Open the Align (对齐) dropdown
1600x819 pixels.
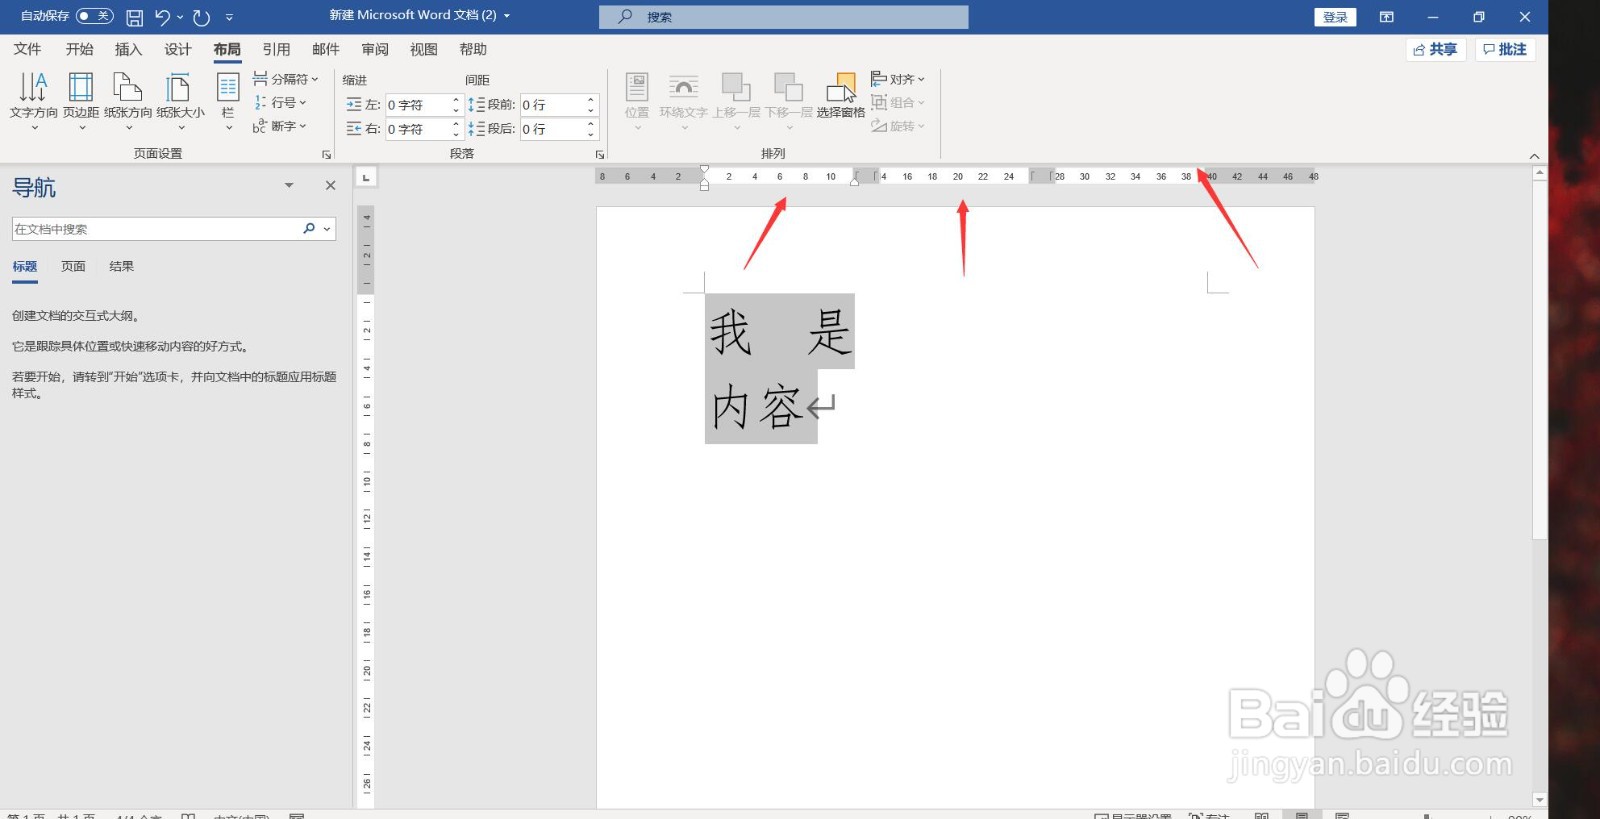[898, 79]
